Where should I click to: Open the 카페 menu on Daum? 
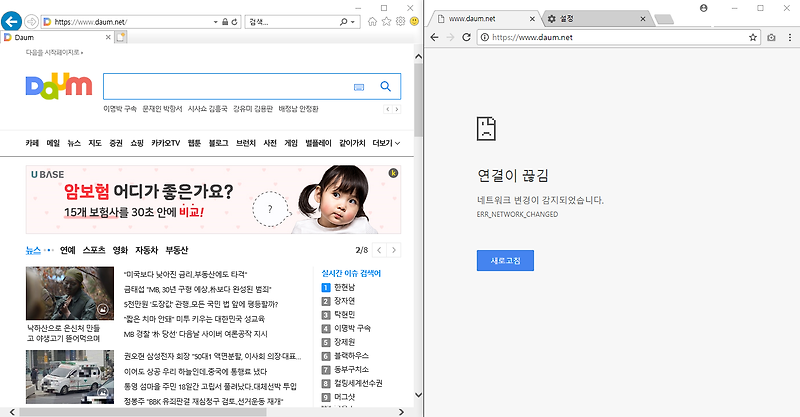(x=32, y=143)
